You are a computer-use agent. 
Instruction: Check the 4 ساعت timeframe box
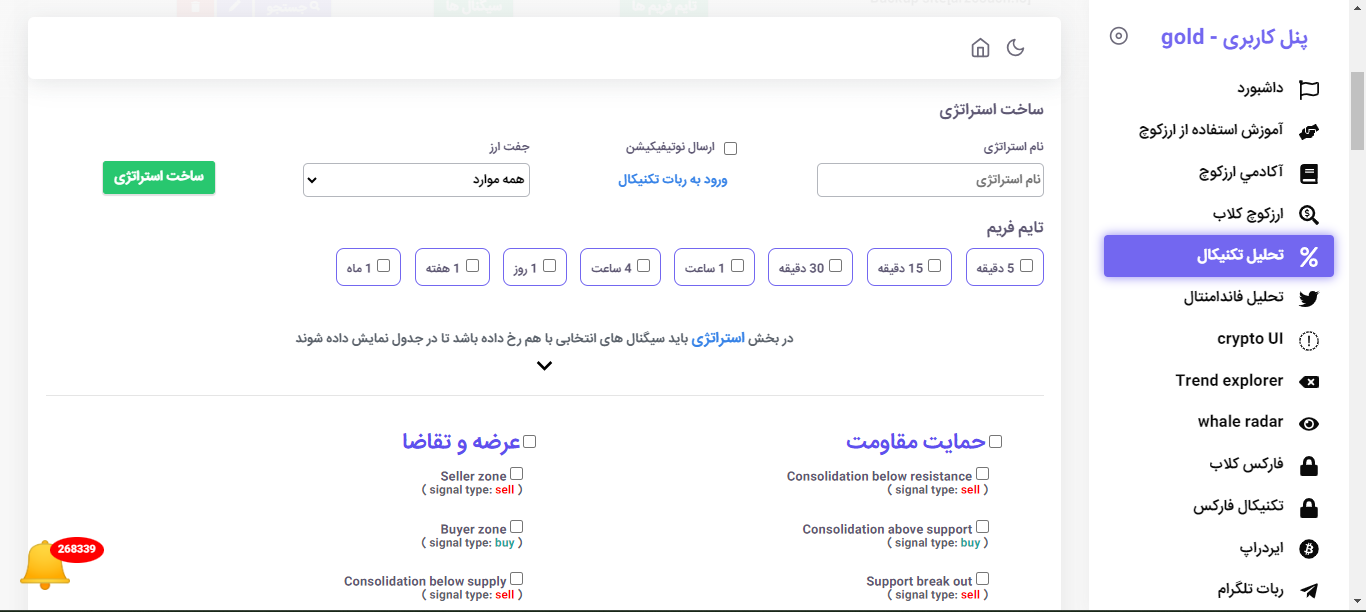click(643, 266)
